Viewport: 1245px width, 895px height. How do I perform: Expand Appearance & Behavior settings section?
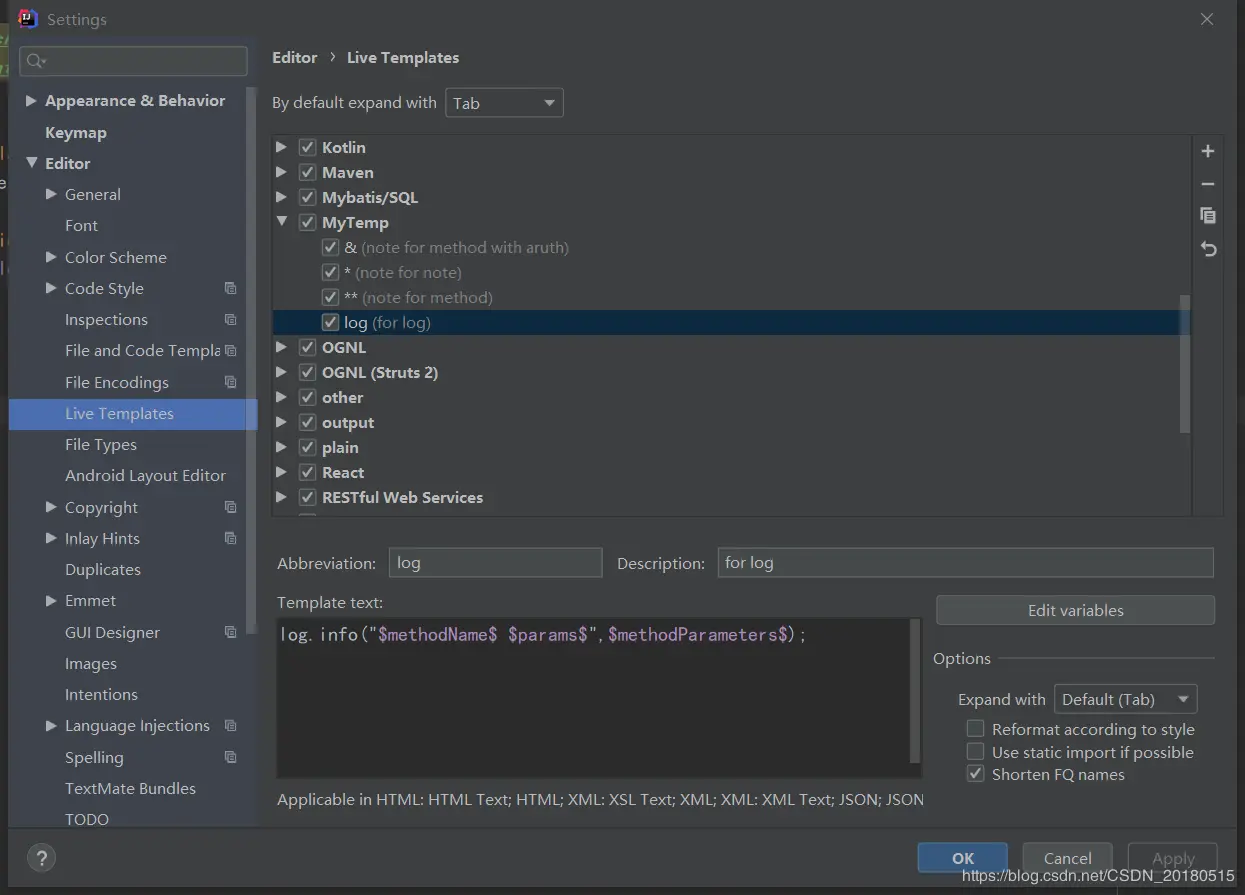coord(31,101)
